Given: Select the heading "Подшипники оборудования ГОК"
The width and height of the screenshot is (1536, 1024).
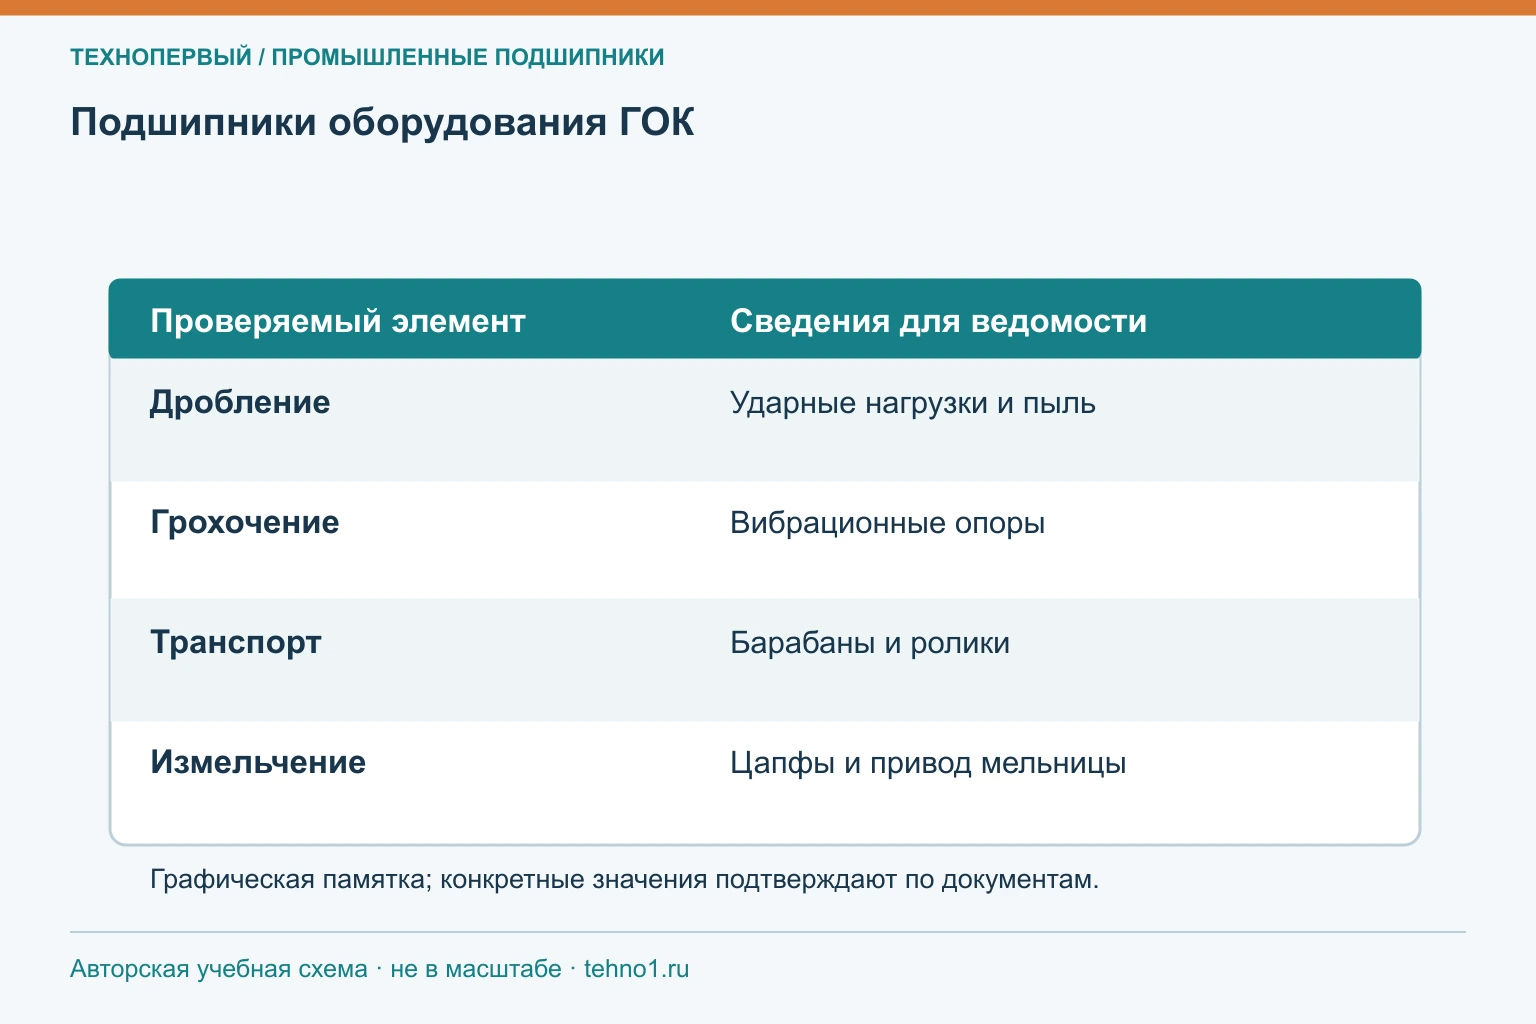Looking at the screenshot, I should pos(382,122).
